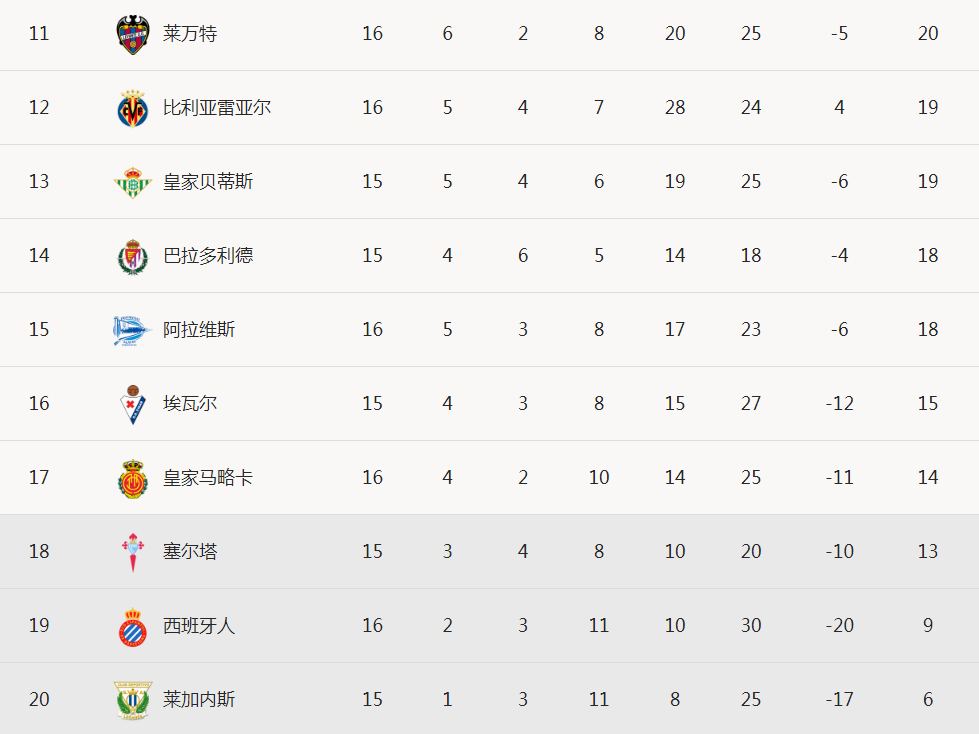Open the 塞尔塔 team link

click(x=190, y=552)
